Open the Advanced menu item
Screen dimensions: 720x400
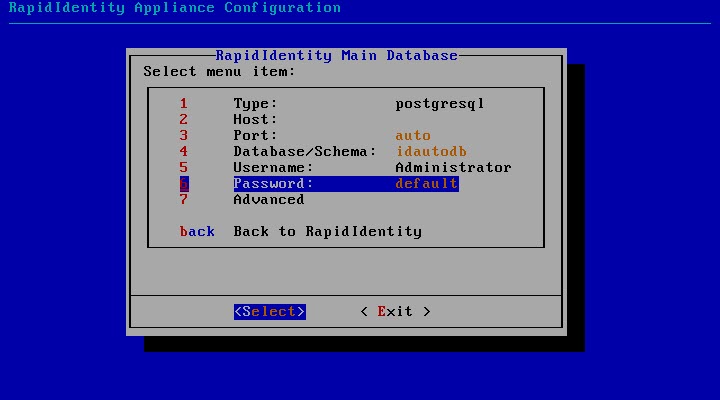242,200
